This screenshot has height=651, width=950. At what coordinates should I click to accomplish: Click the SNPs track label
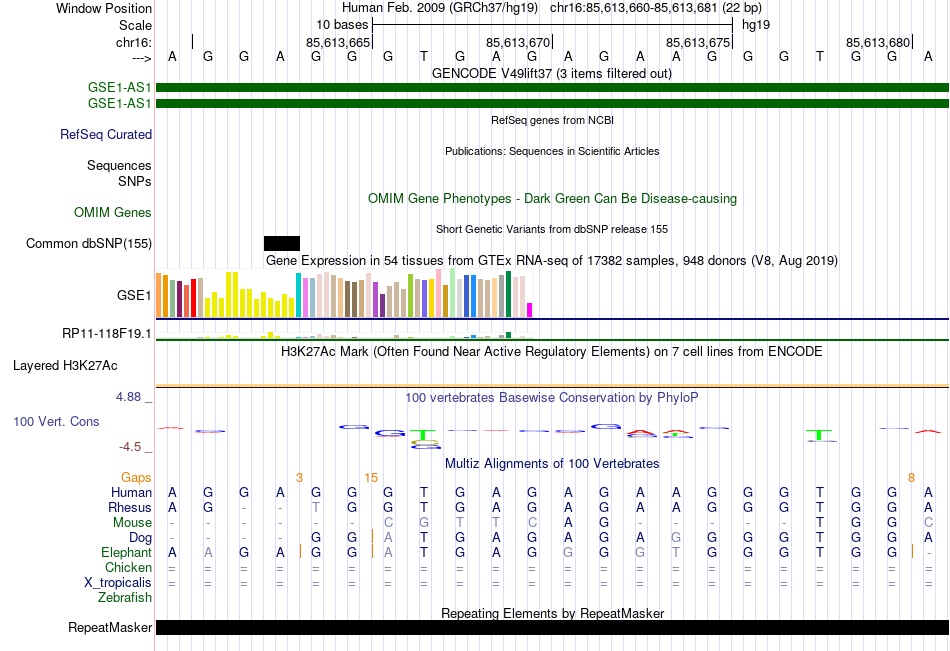pos(135,181)
